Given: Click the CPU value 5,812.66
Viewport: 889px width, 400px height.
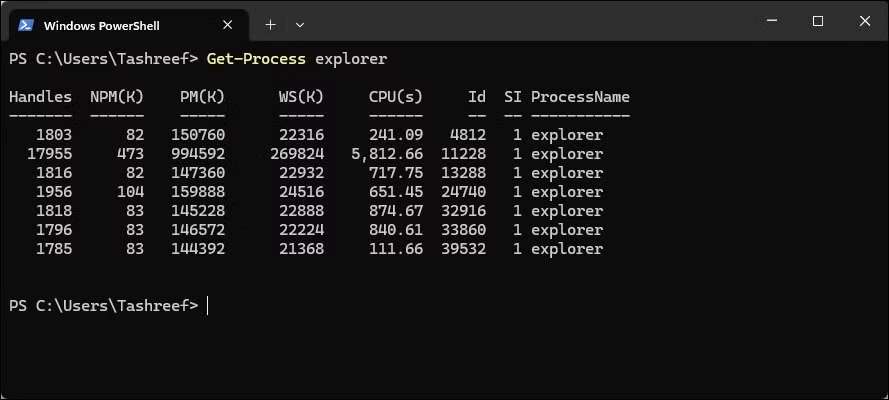Looking at the screenshot, I should coord(387,154).
